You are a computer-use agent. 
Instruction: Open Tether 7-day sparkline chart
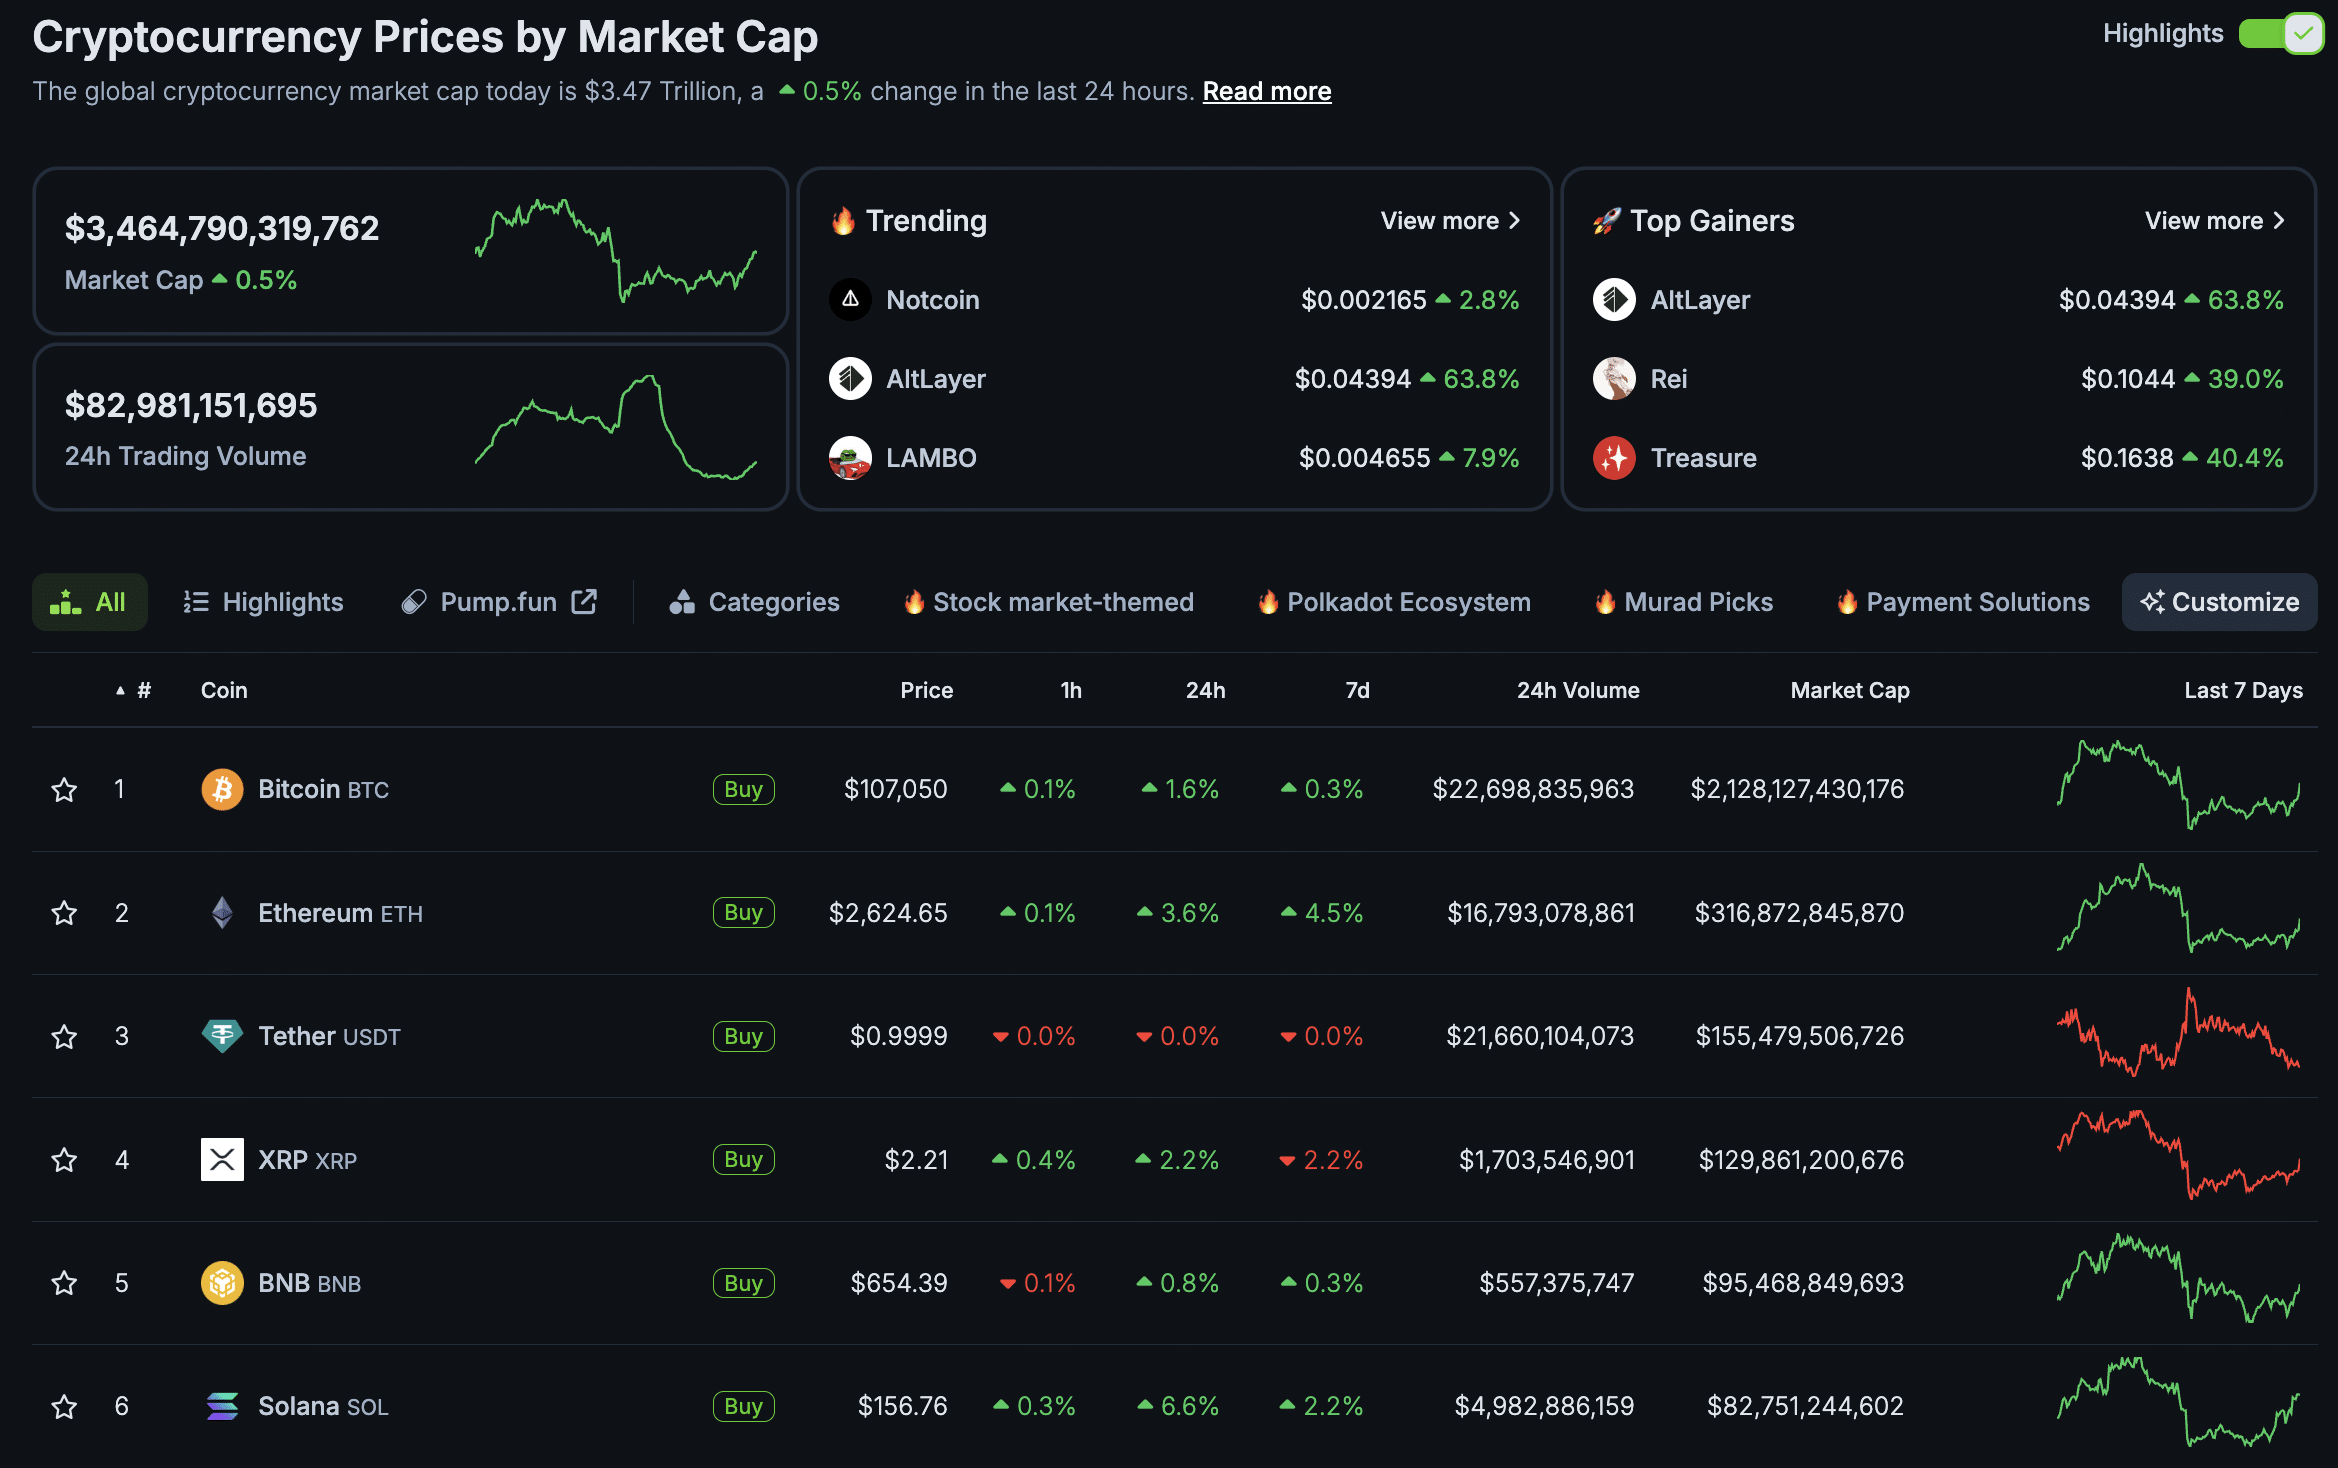click(2178, 1032)
